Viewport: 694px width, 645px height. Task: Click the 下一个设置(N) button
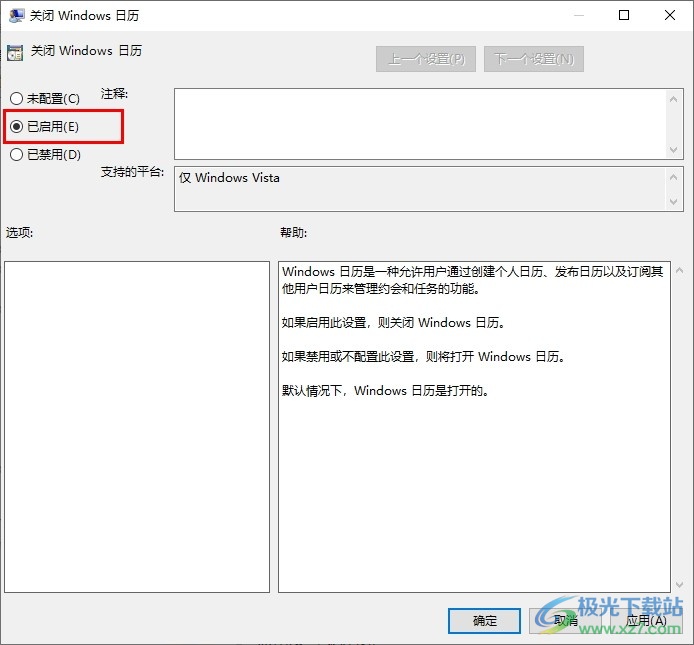(534, 59)
